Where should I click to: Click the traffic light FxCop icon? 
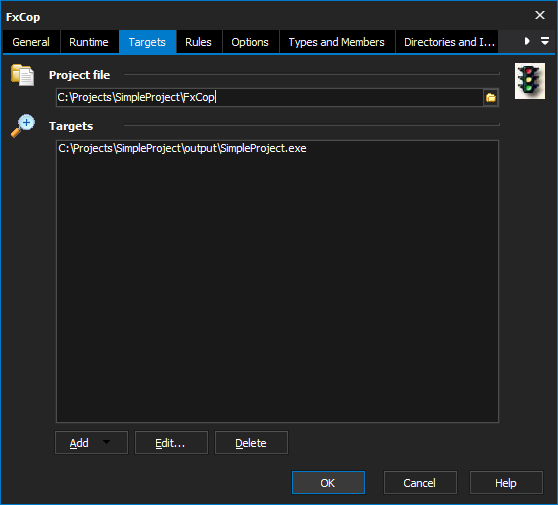[530, 81]
